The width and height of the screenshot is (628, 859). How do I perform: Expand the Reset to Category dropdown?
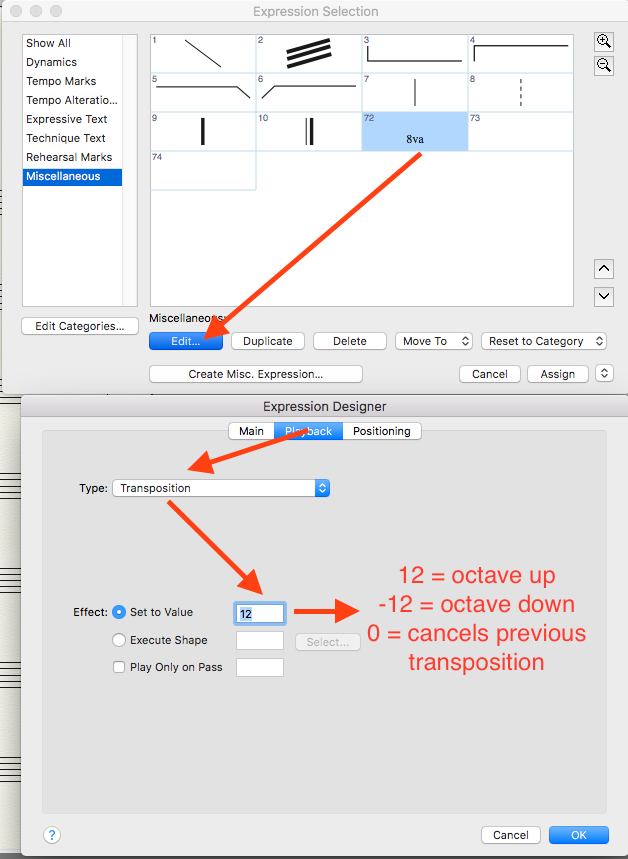point(544,341)
